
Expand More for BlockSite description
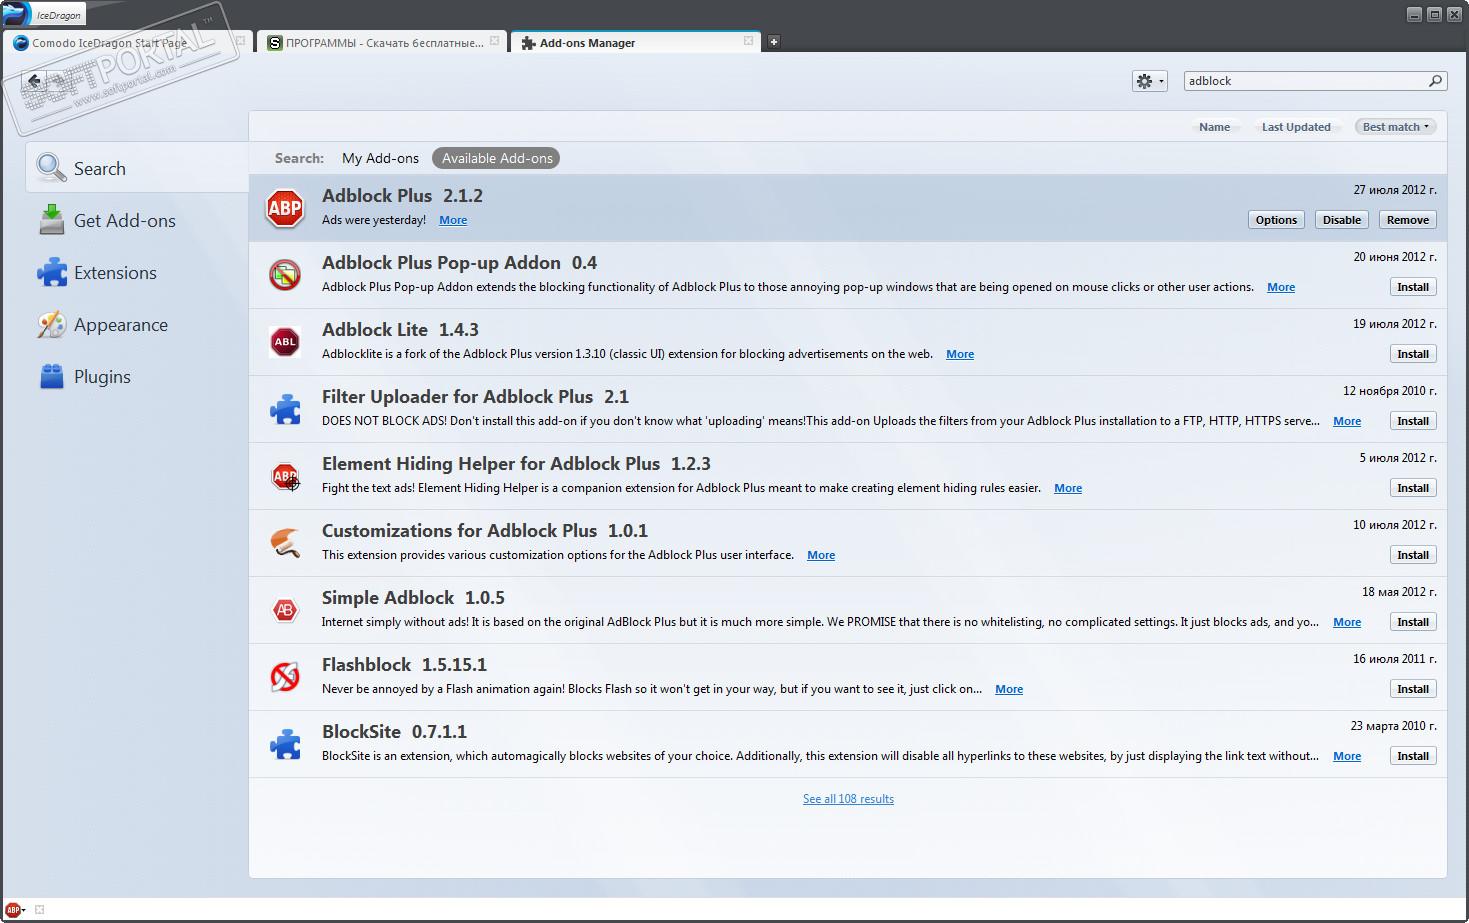(x=1347, y=756)
